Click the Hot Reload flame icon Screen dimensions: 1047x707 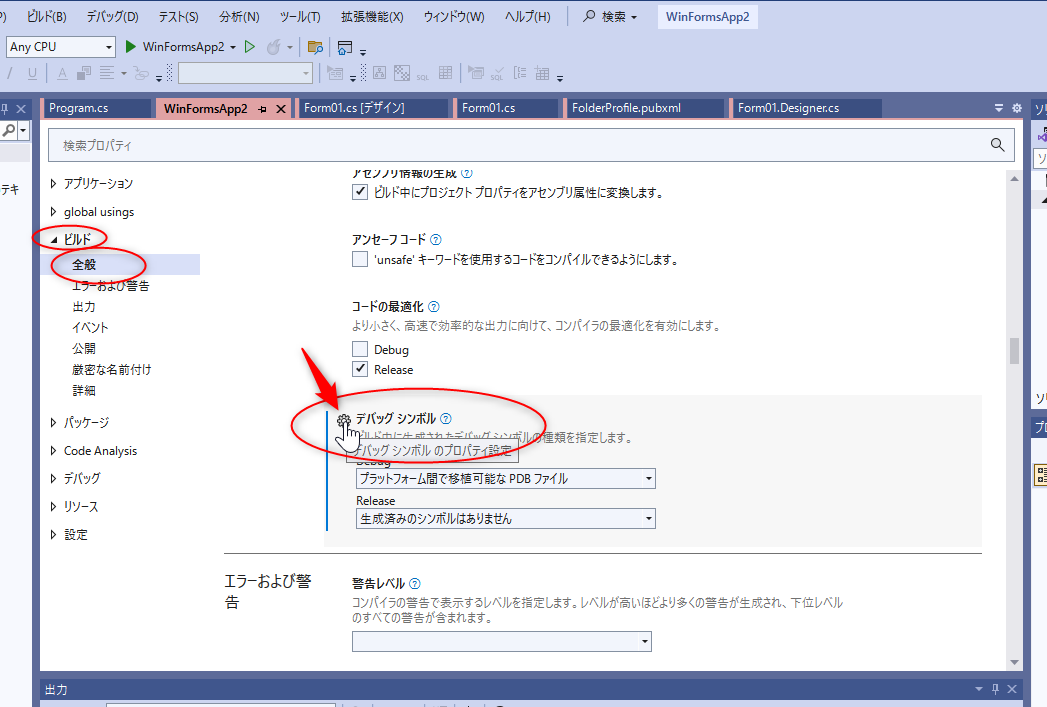coord(273,47)
